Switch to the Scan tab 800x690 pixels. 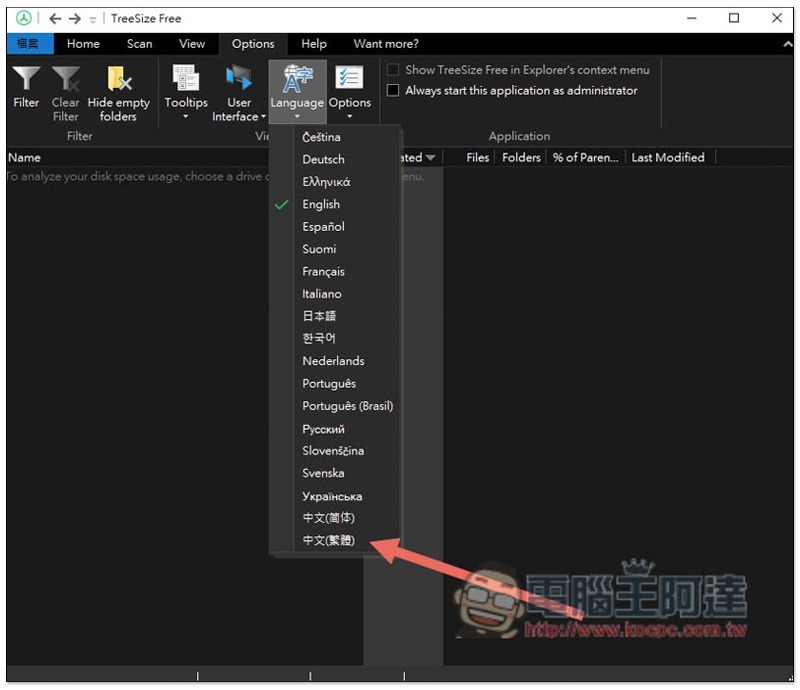(x=140, y=44)
